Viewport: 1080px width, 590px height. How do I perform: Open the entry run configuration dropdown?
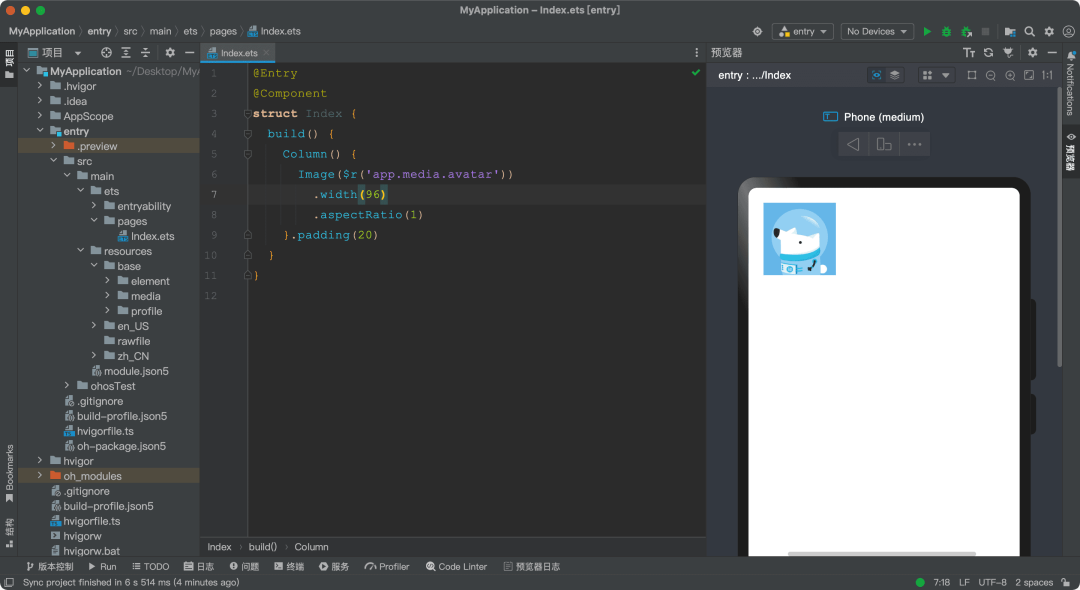(x=803, y=32)
